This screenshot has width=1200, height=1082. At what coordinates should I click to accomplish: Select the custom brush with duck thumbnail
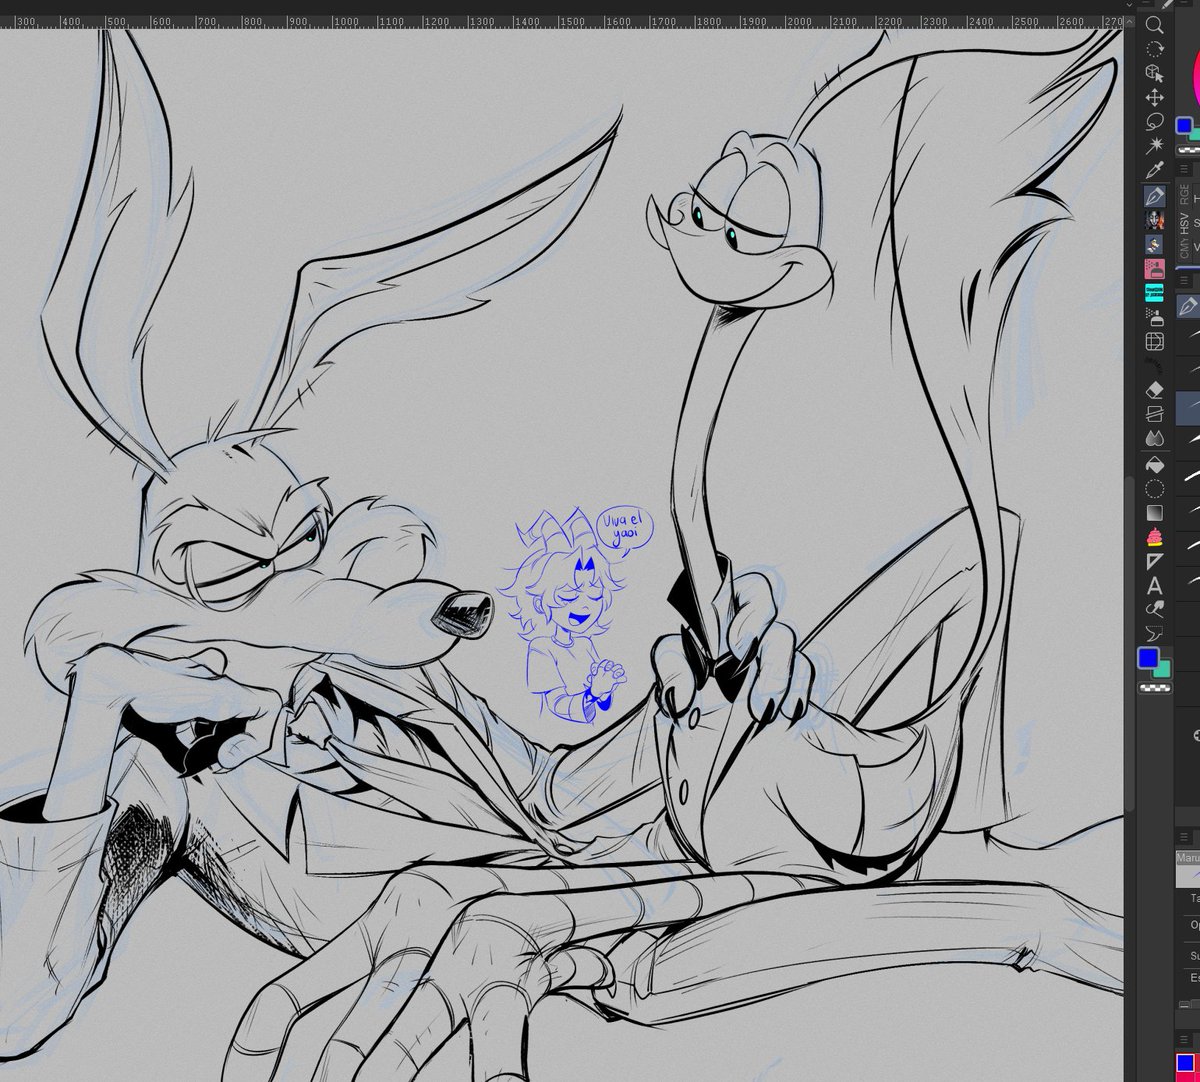pos(1155,243)
